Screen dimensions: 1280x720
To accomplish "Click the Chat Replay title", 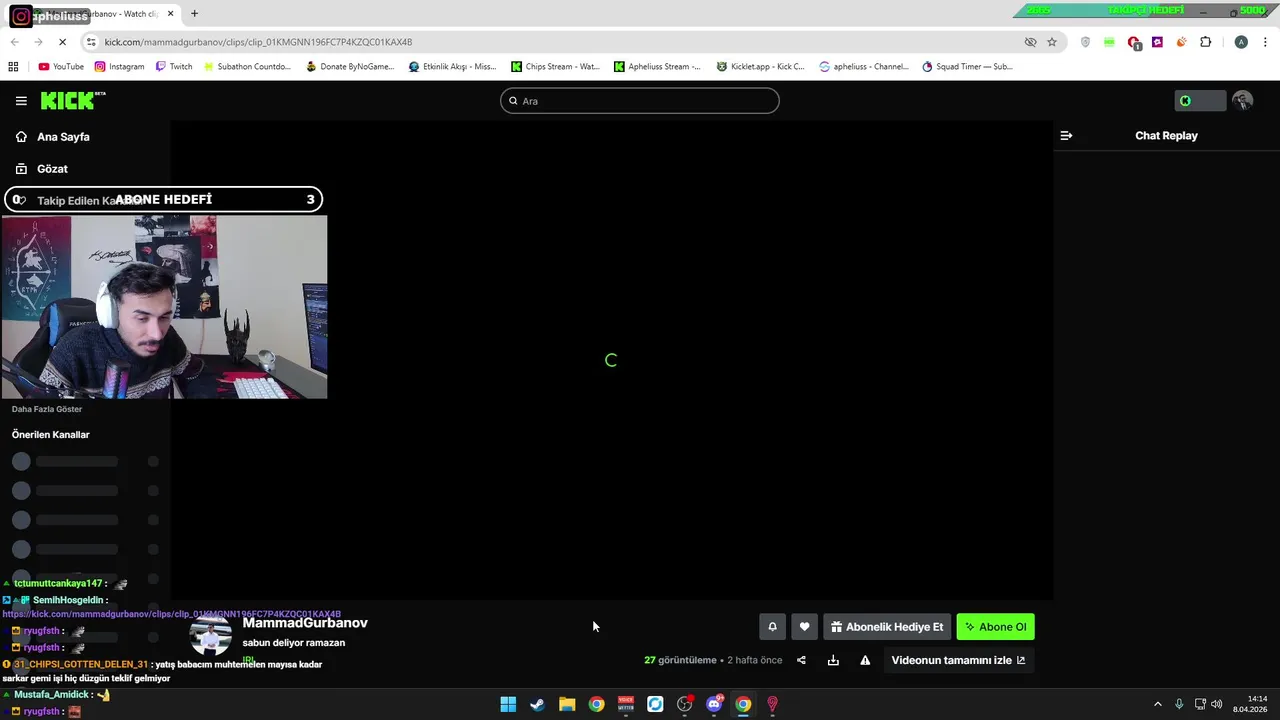I will tap(1166, 136).
